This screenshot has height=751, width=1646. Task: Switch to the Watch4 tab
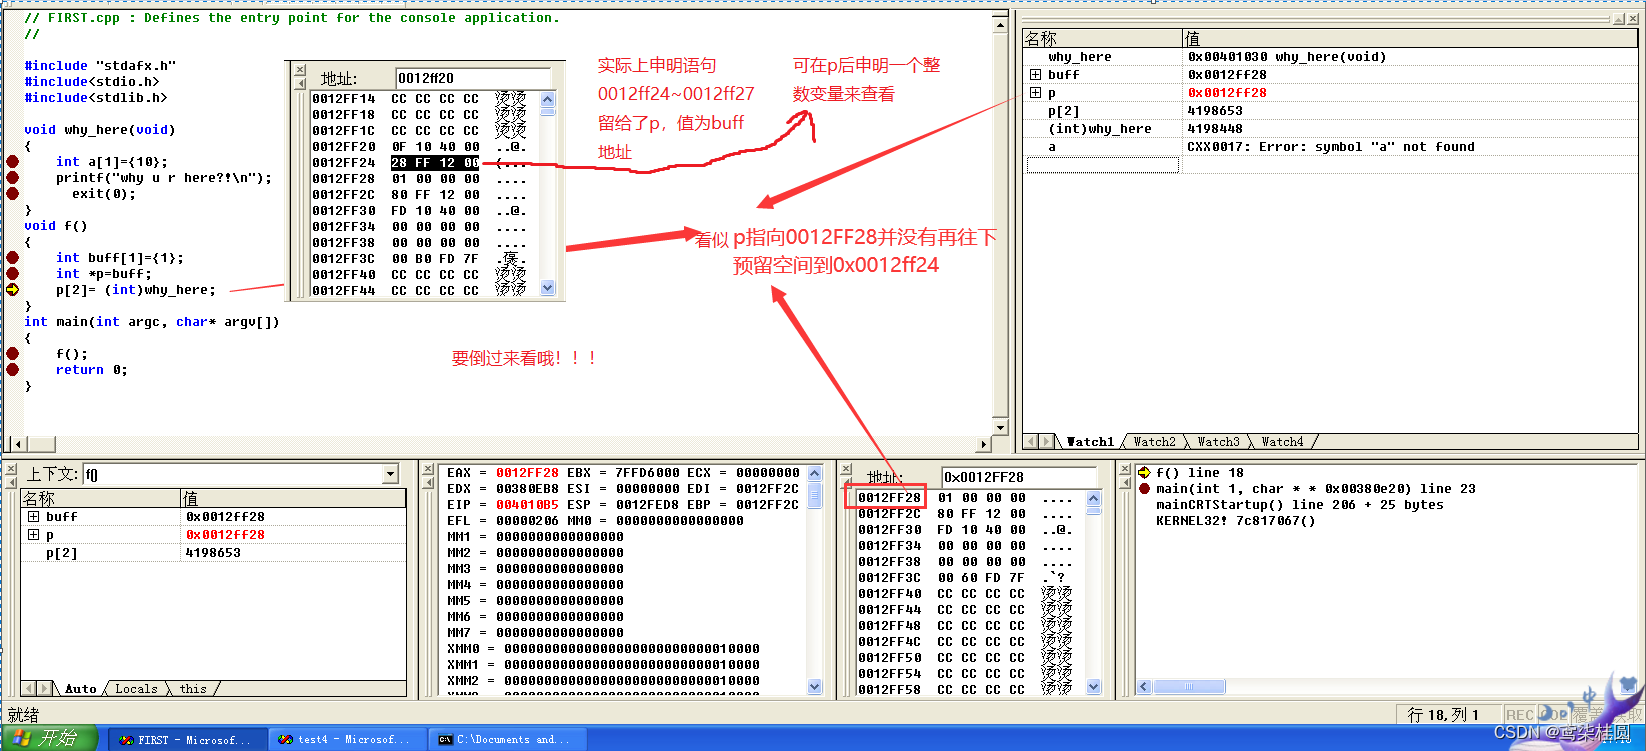[1282, 441]
